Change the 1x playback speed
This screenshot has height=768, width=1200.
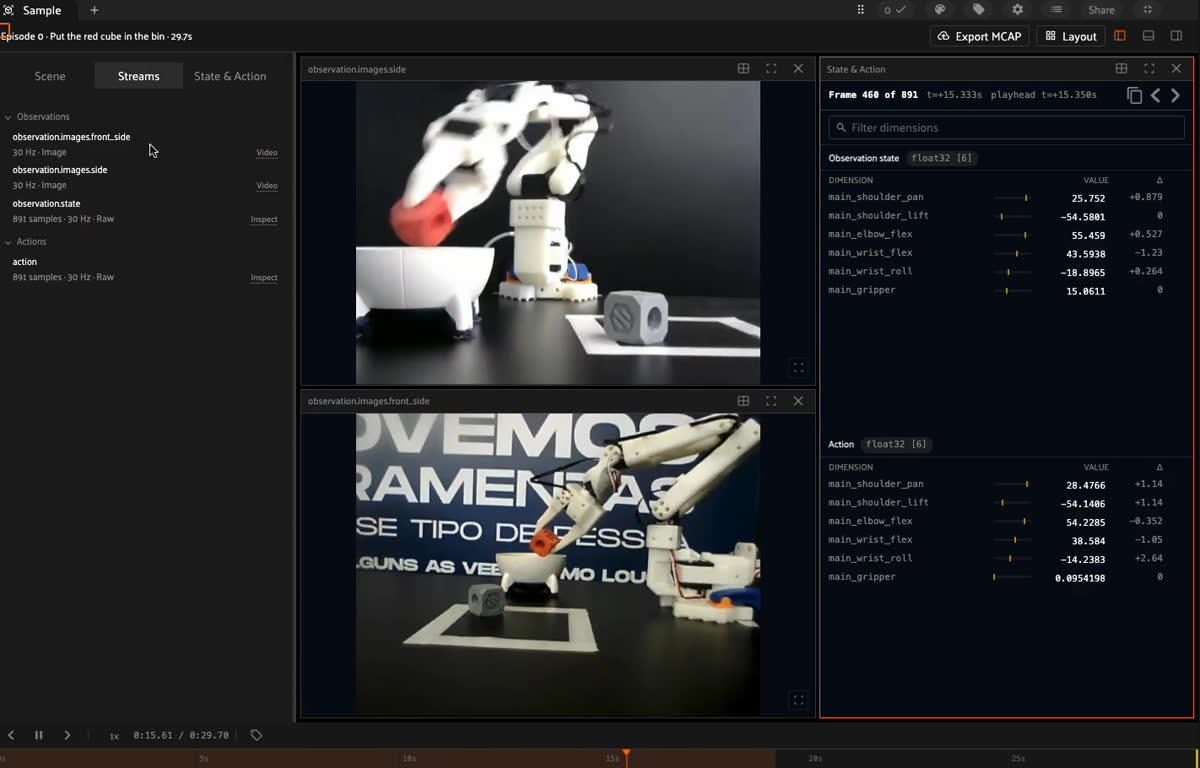pos(114,736)
